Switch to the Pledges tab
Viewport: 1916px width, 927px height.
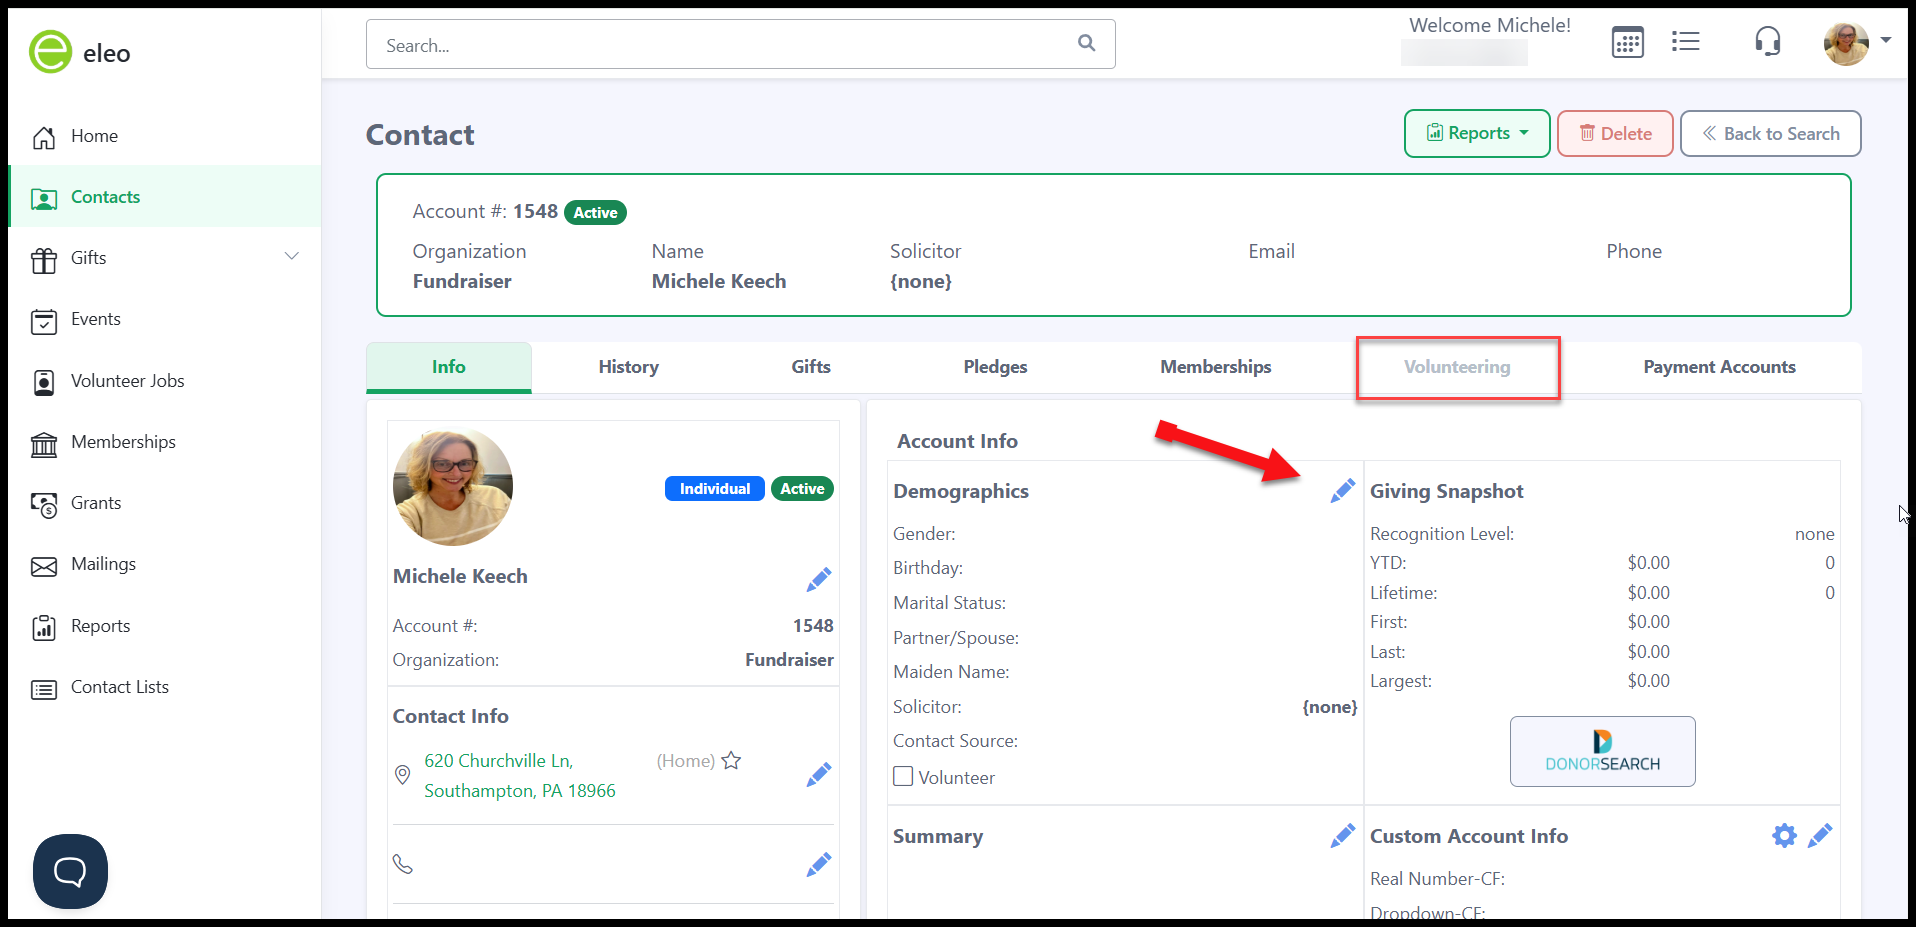tap(995, 367)
